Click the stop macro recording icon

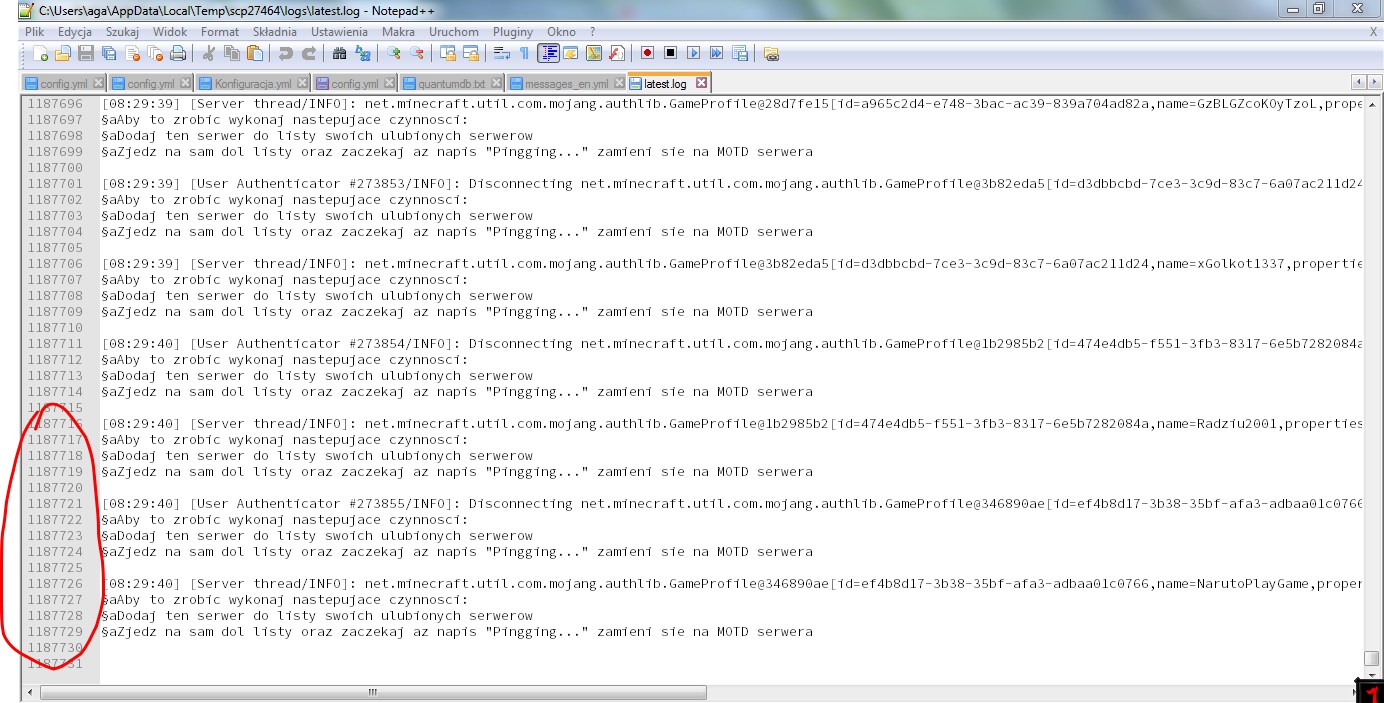tap(670, 53)
